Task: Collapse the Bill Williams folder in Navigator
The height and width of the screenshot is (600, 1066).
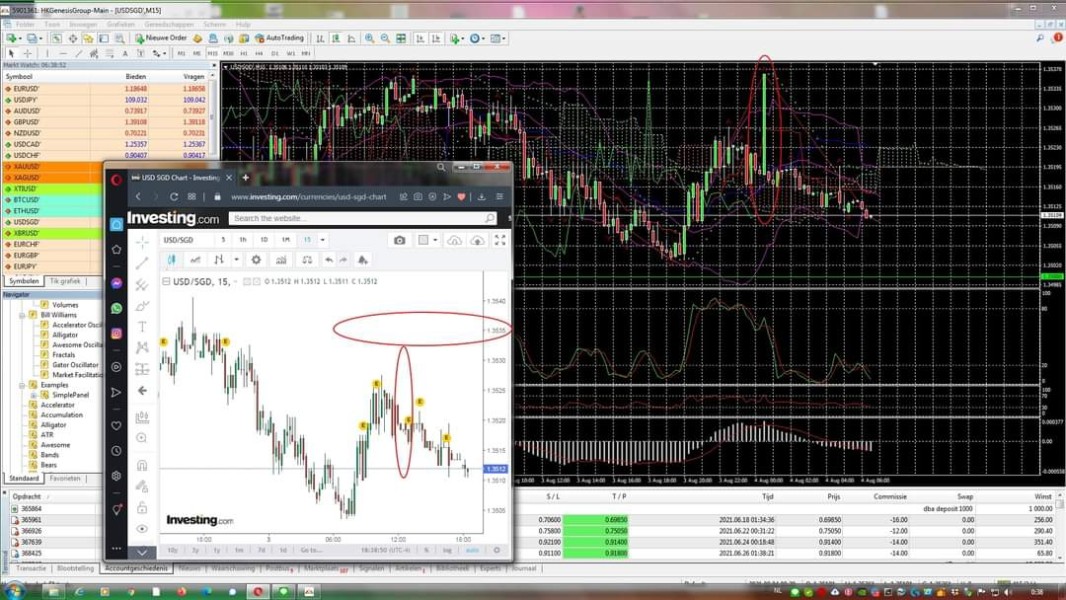Action: [22, 315]
